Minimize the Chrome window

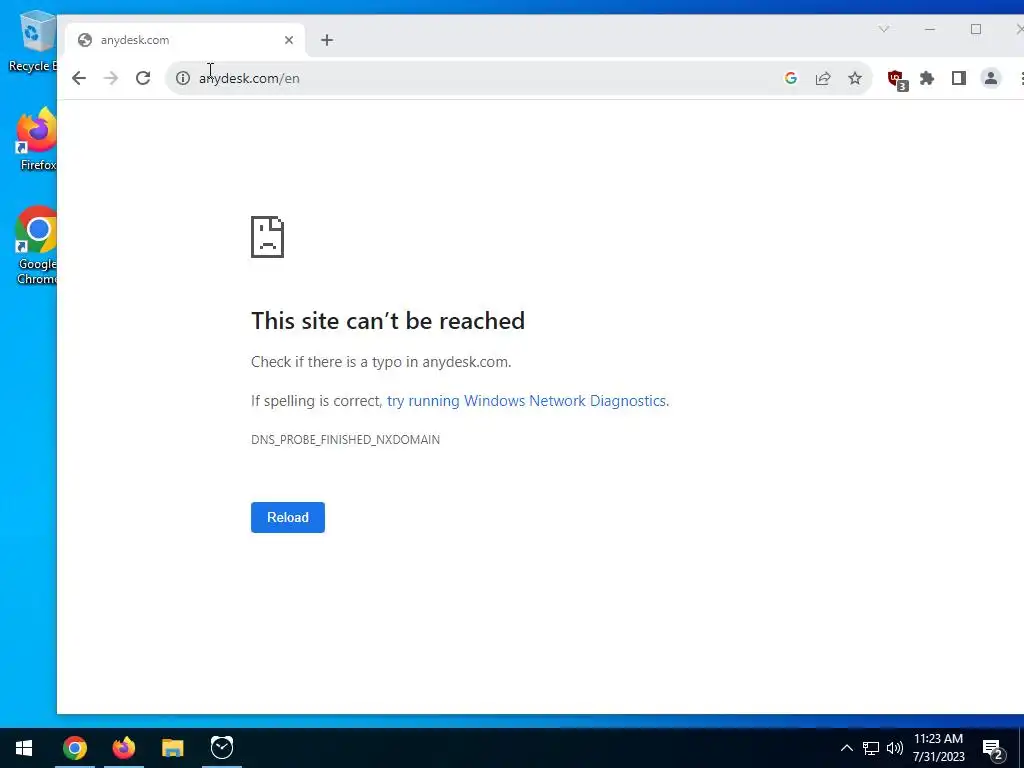[x=930, y=29]
